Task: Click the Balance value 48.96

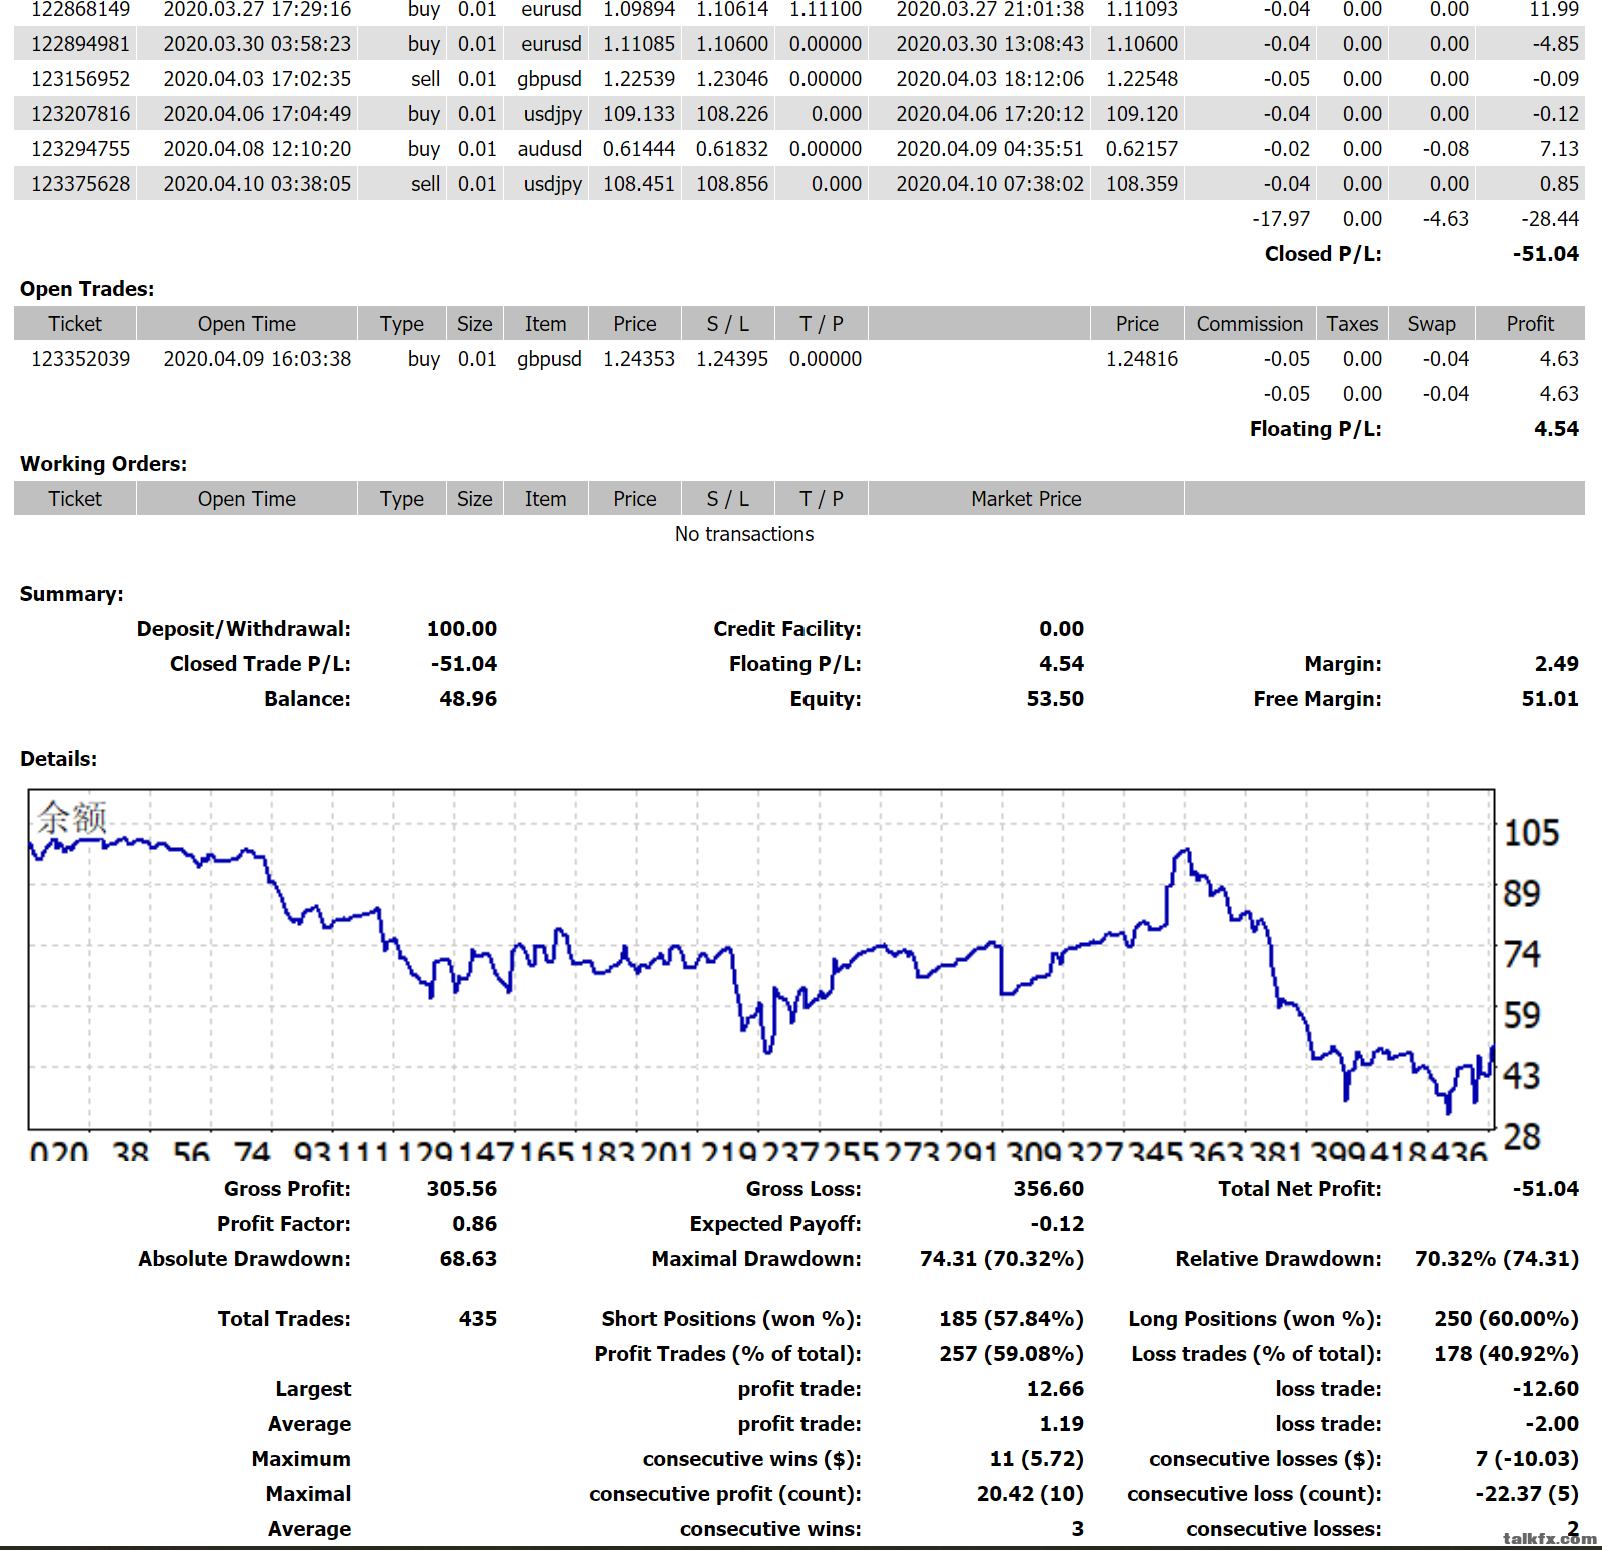Action: click(468, 699)
